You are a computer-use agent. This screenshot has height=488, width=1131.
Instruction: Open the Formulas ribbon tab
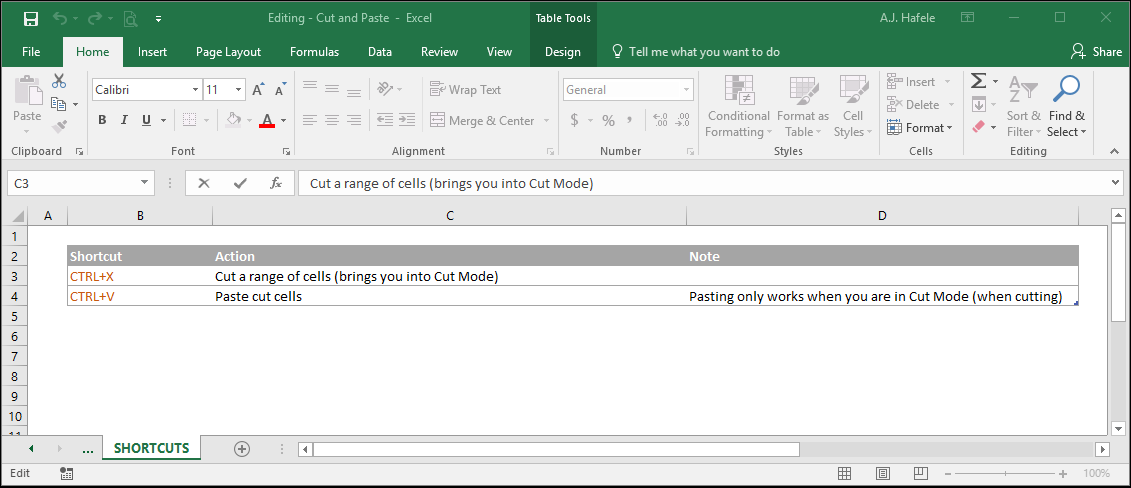[x=314, y=52]
